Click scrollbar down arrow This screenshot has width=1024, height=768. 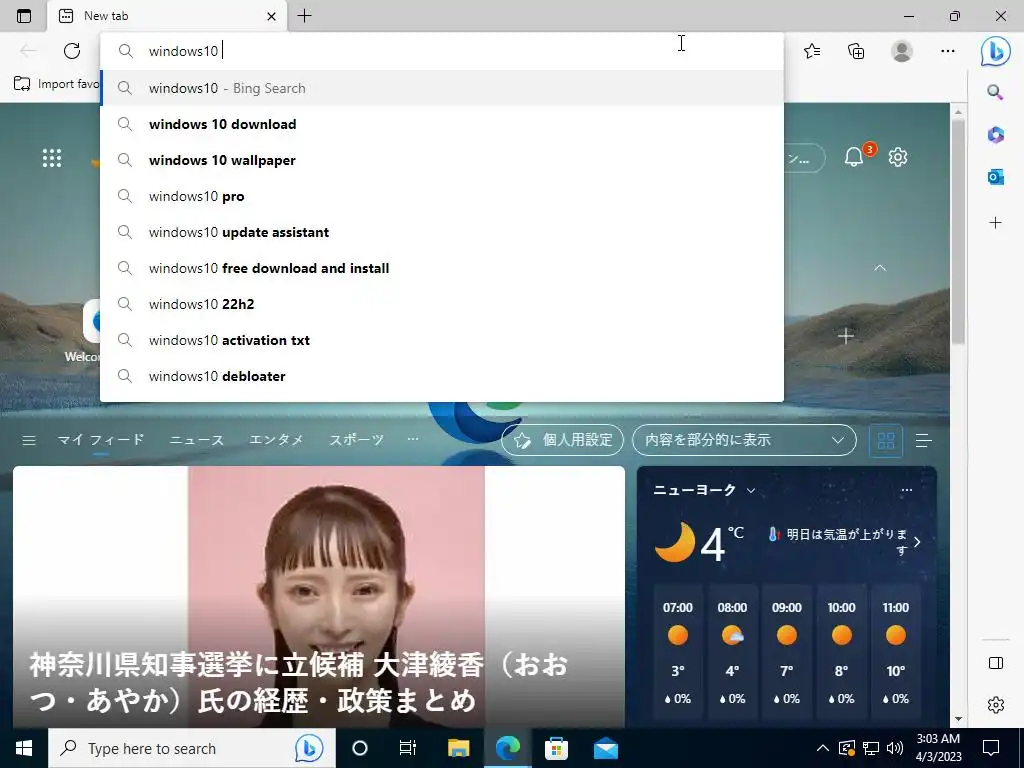tap(958, 718)
